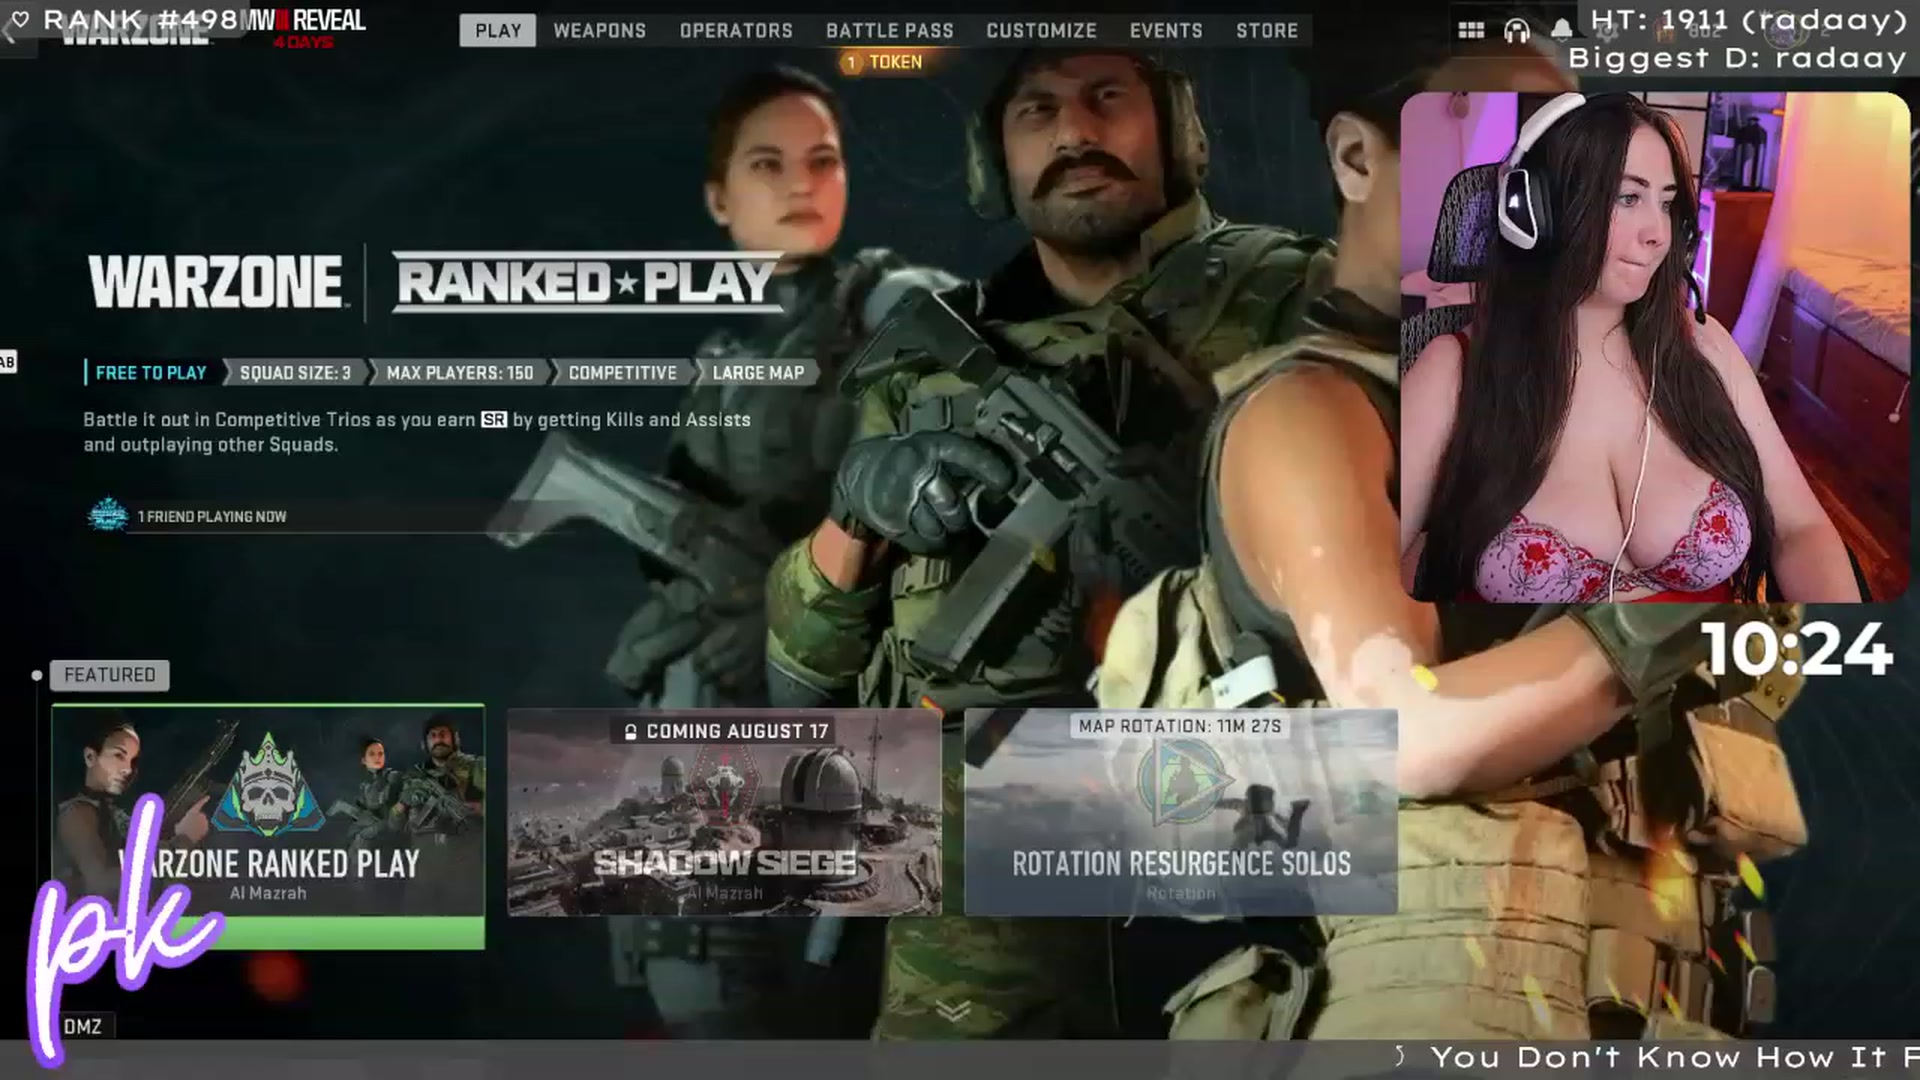Open the PLAY tab
The height and width of the screenshot is (1080, 1920).
pos(498,31)
